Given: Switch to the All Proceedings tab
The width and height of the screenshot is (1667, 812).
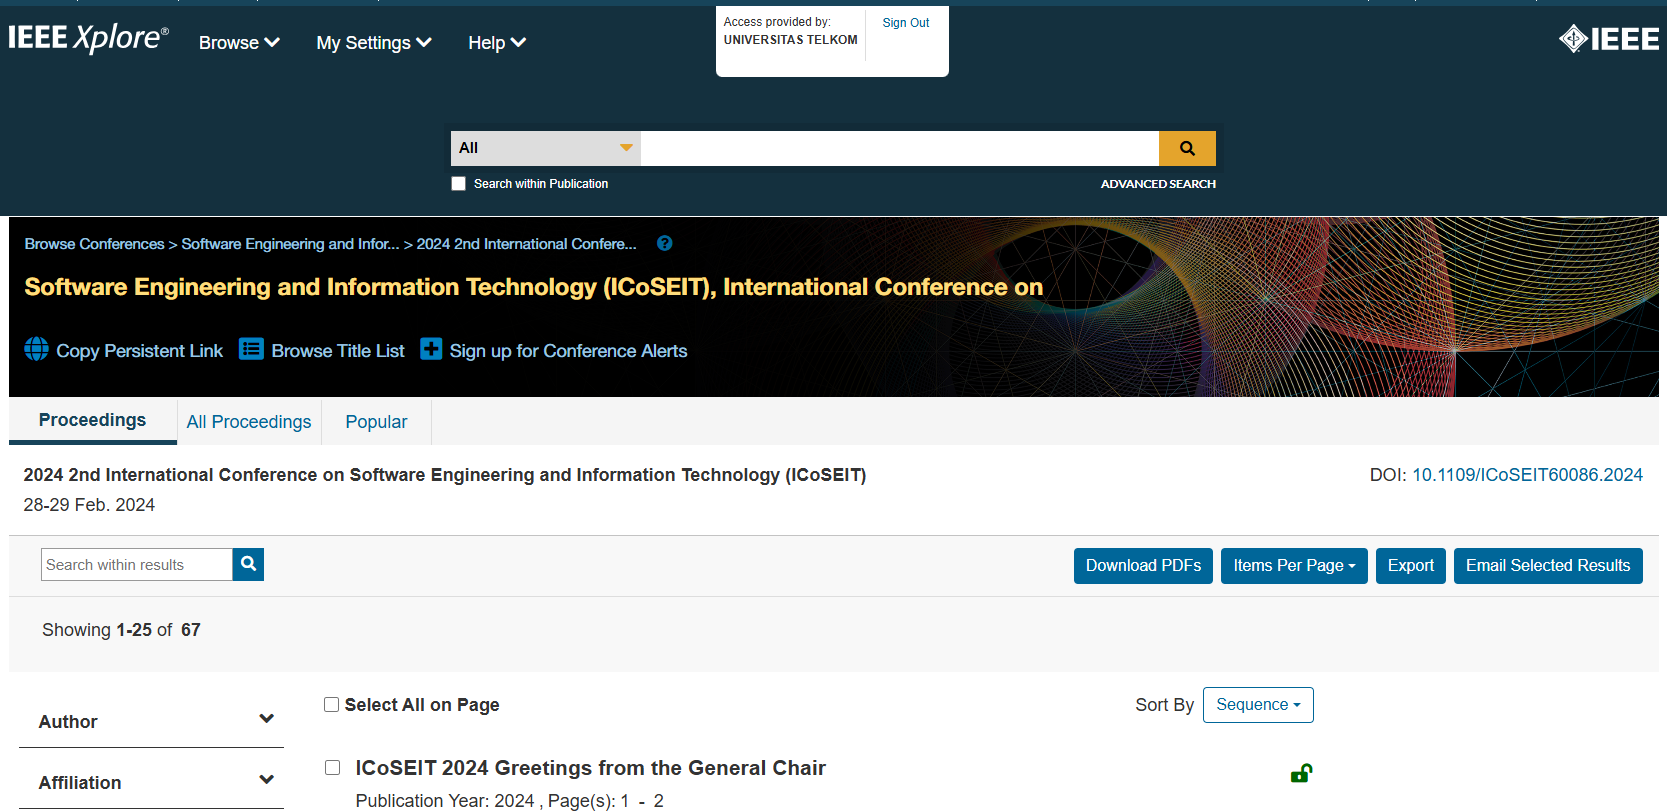Looking at the screenshot, I should tap(249, 422).
